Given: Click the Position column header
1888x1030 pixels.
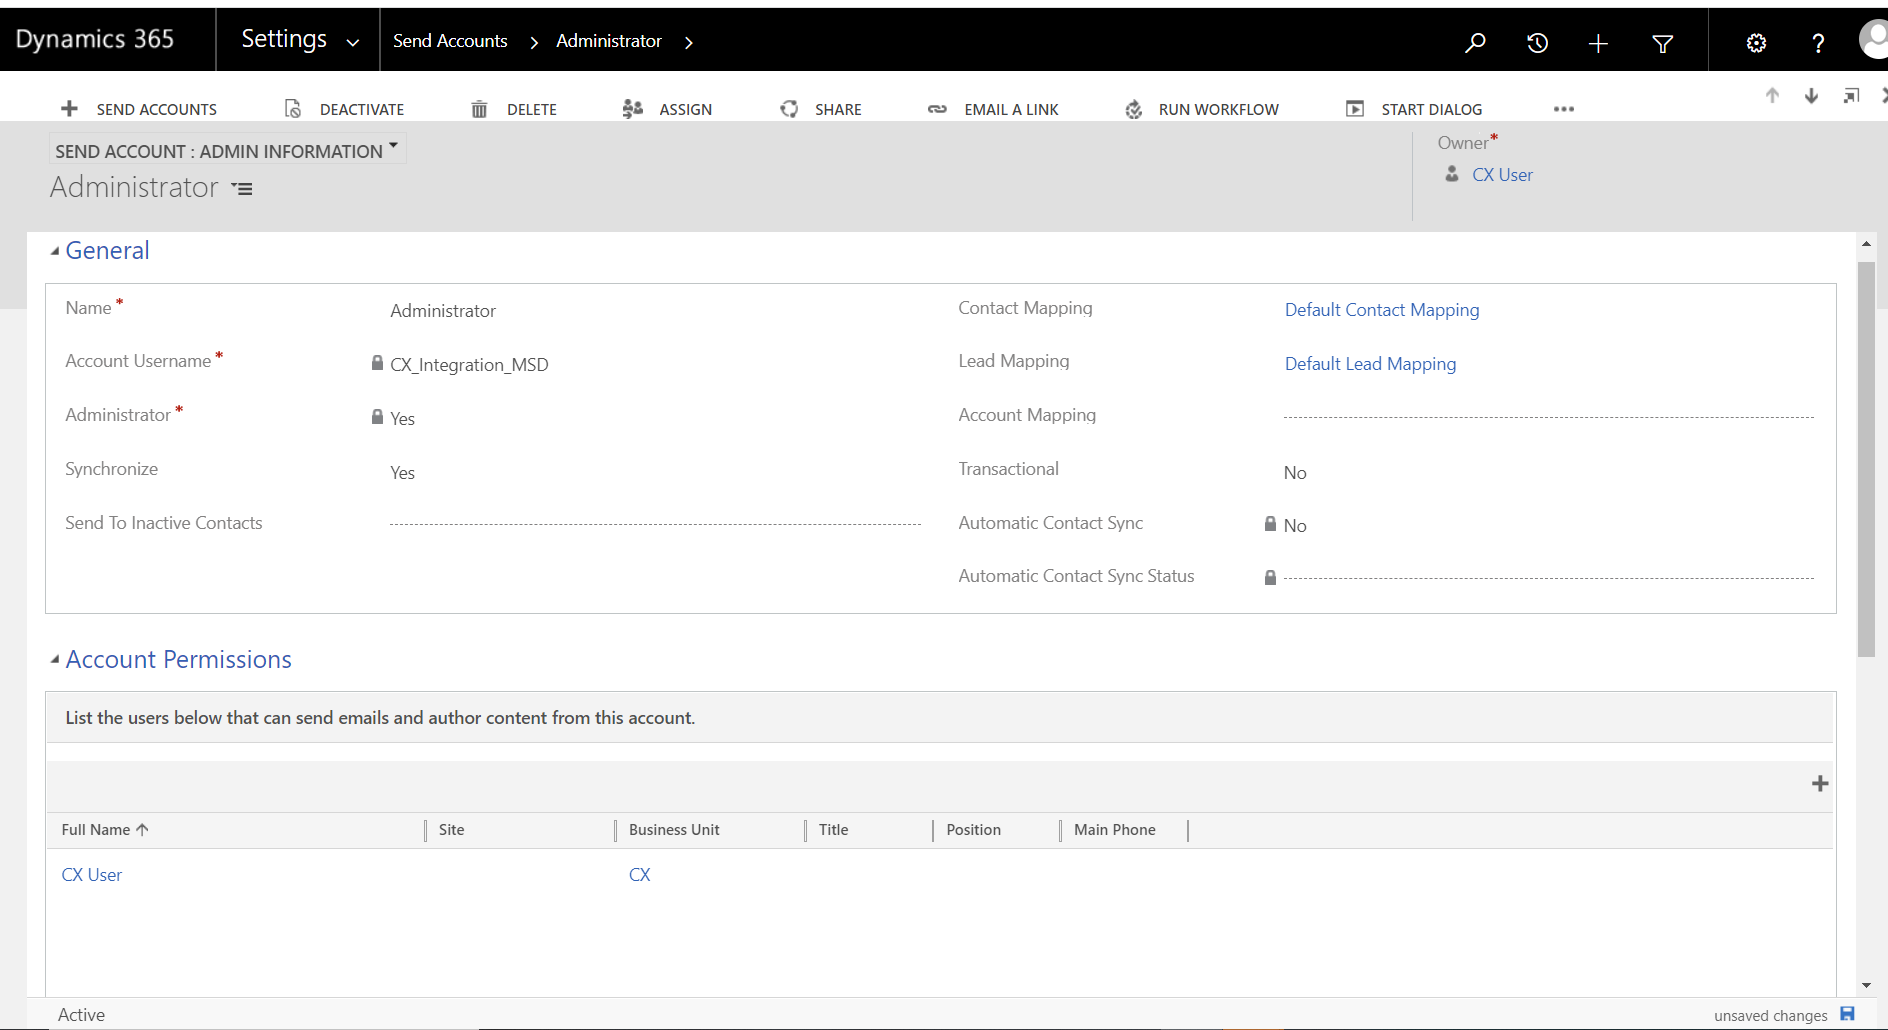Looking at the screenshot, I should (973, 830).
